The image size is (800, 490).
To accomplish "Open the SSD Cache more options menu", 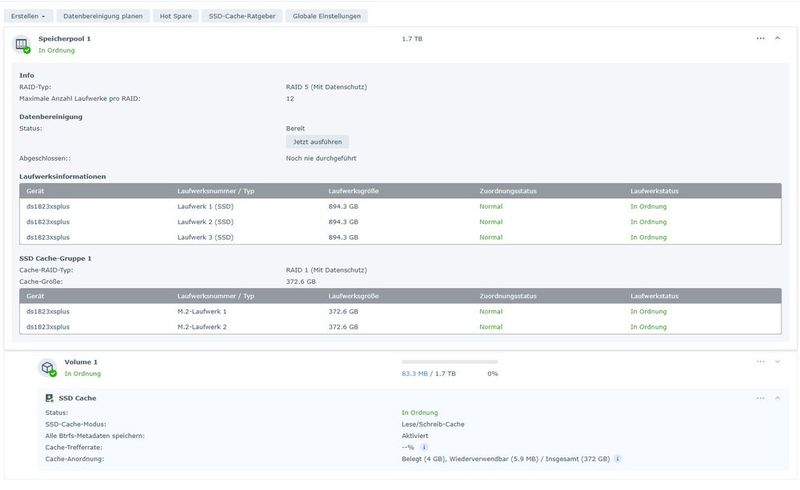I will (x=760, y=398).
